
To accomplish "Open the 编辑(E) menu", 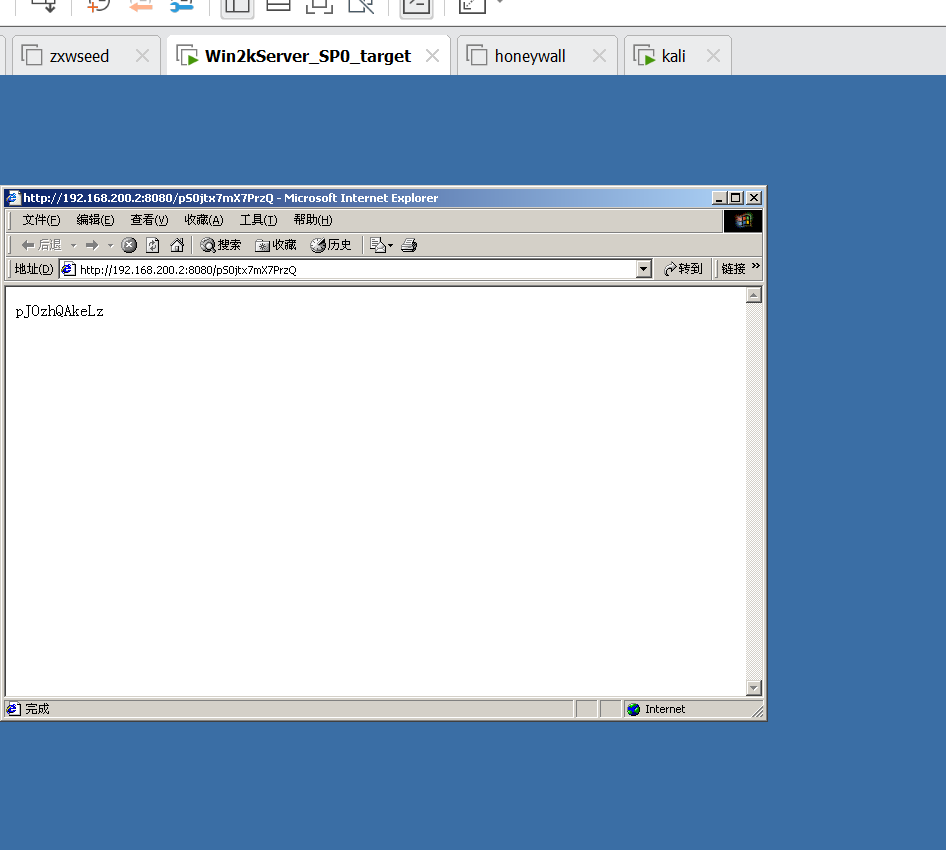I will 95,220.
